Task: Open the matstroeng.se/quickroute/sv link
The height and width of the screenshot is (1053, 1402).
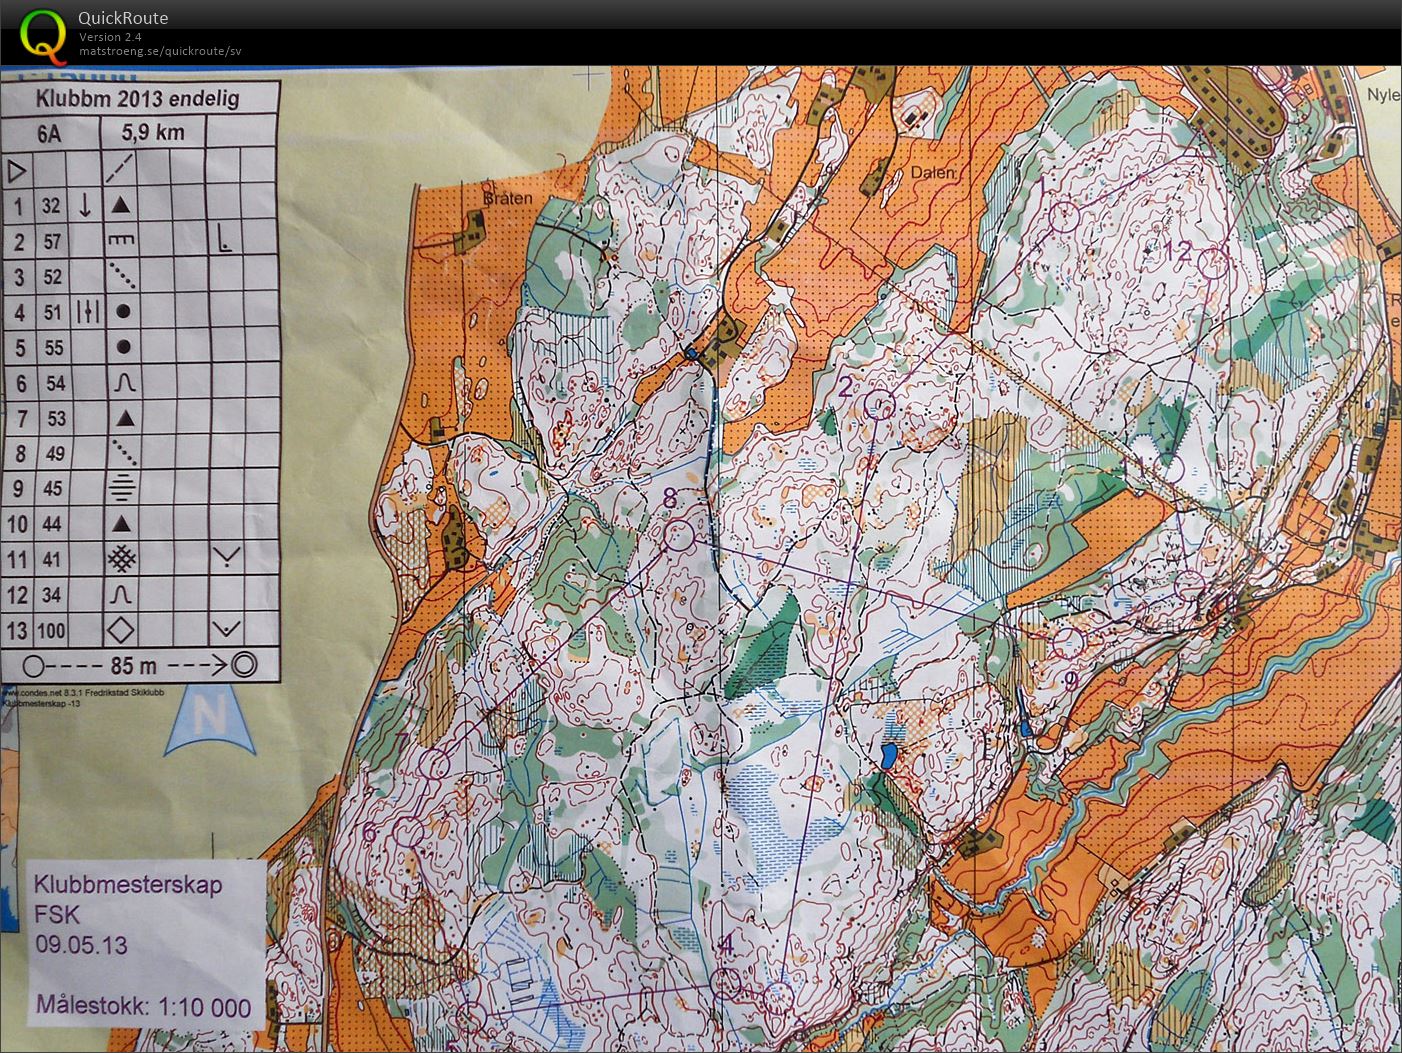Action: coord(160,52)
